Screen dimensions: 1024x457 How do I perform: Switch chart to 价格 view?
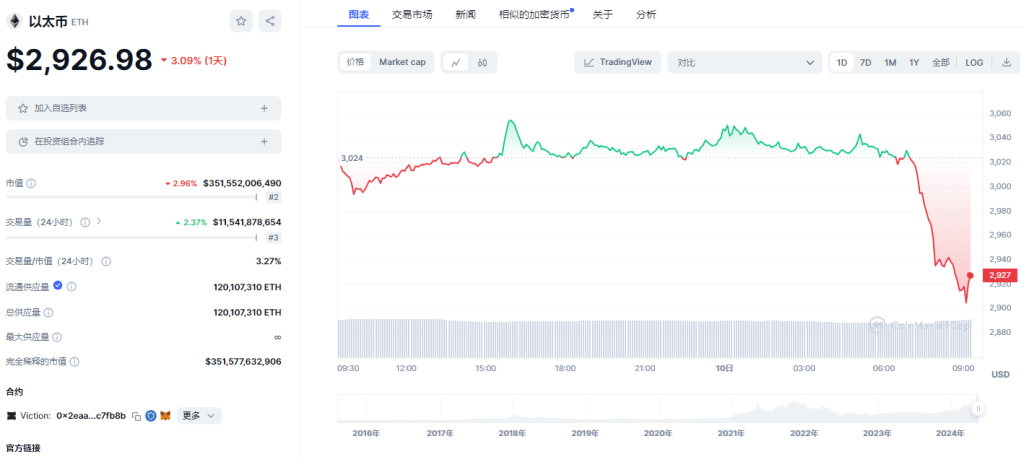click(355, 62)
